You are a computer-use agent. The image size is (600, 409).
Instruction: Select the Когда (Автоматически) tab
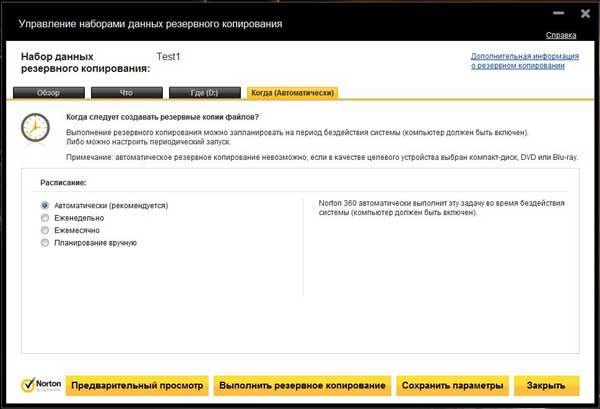tap(292, 93)
